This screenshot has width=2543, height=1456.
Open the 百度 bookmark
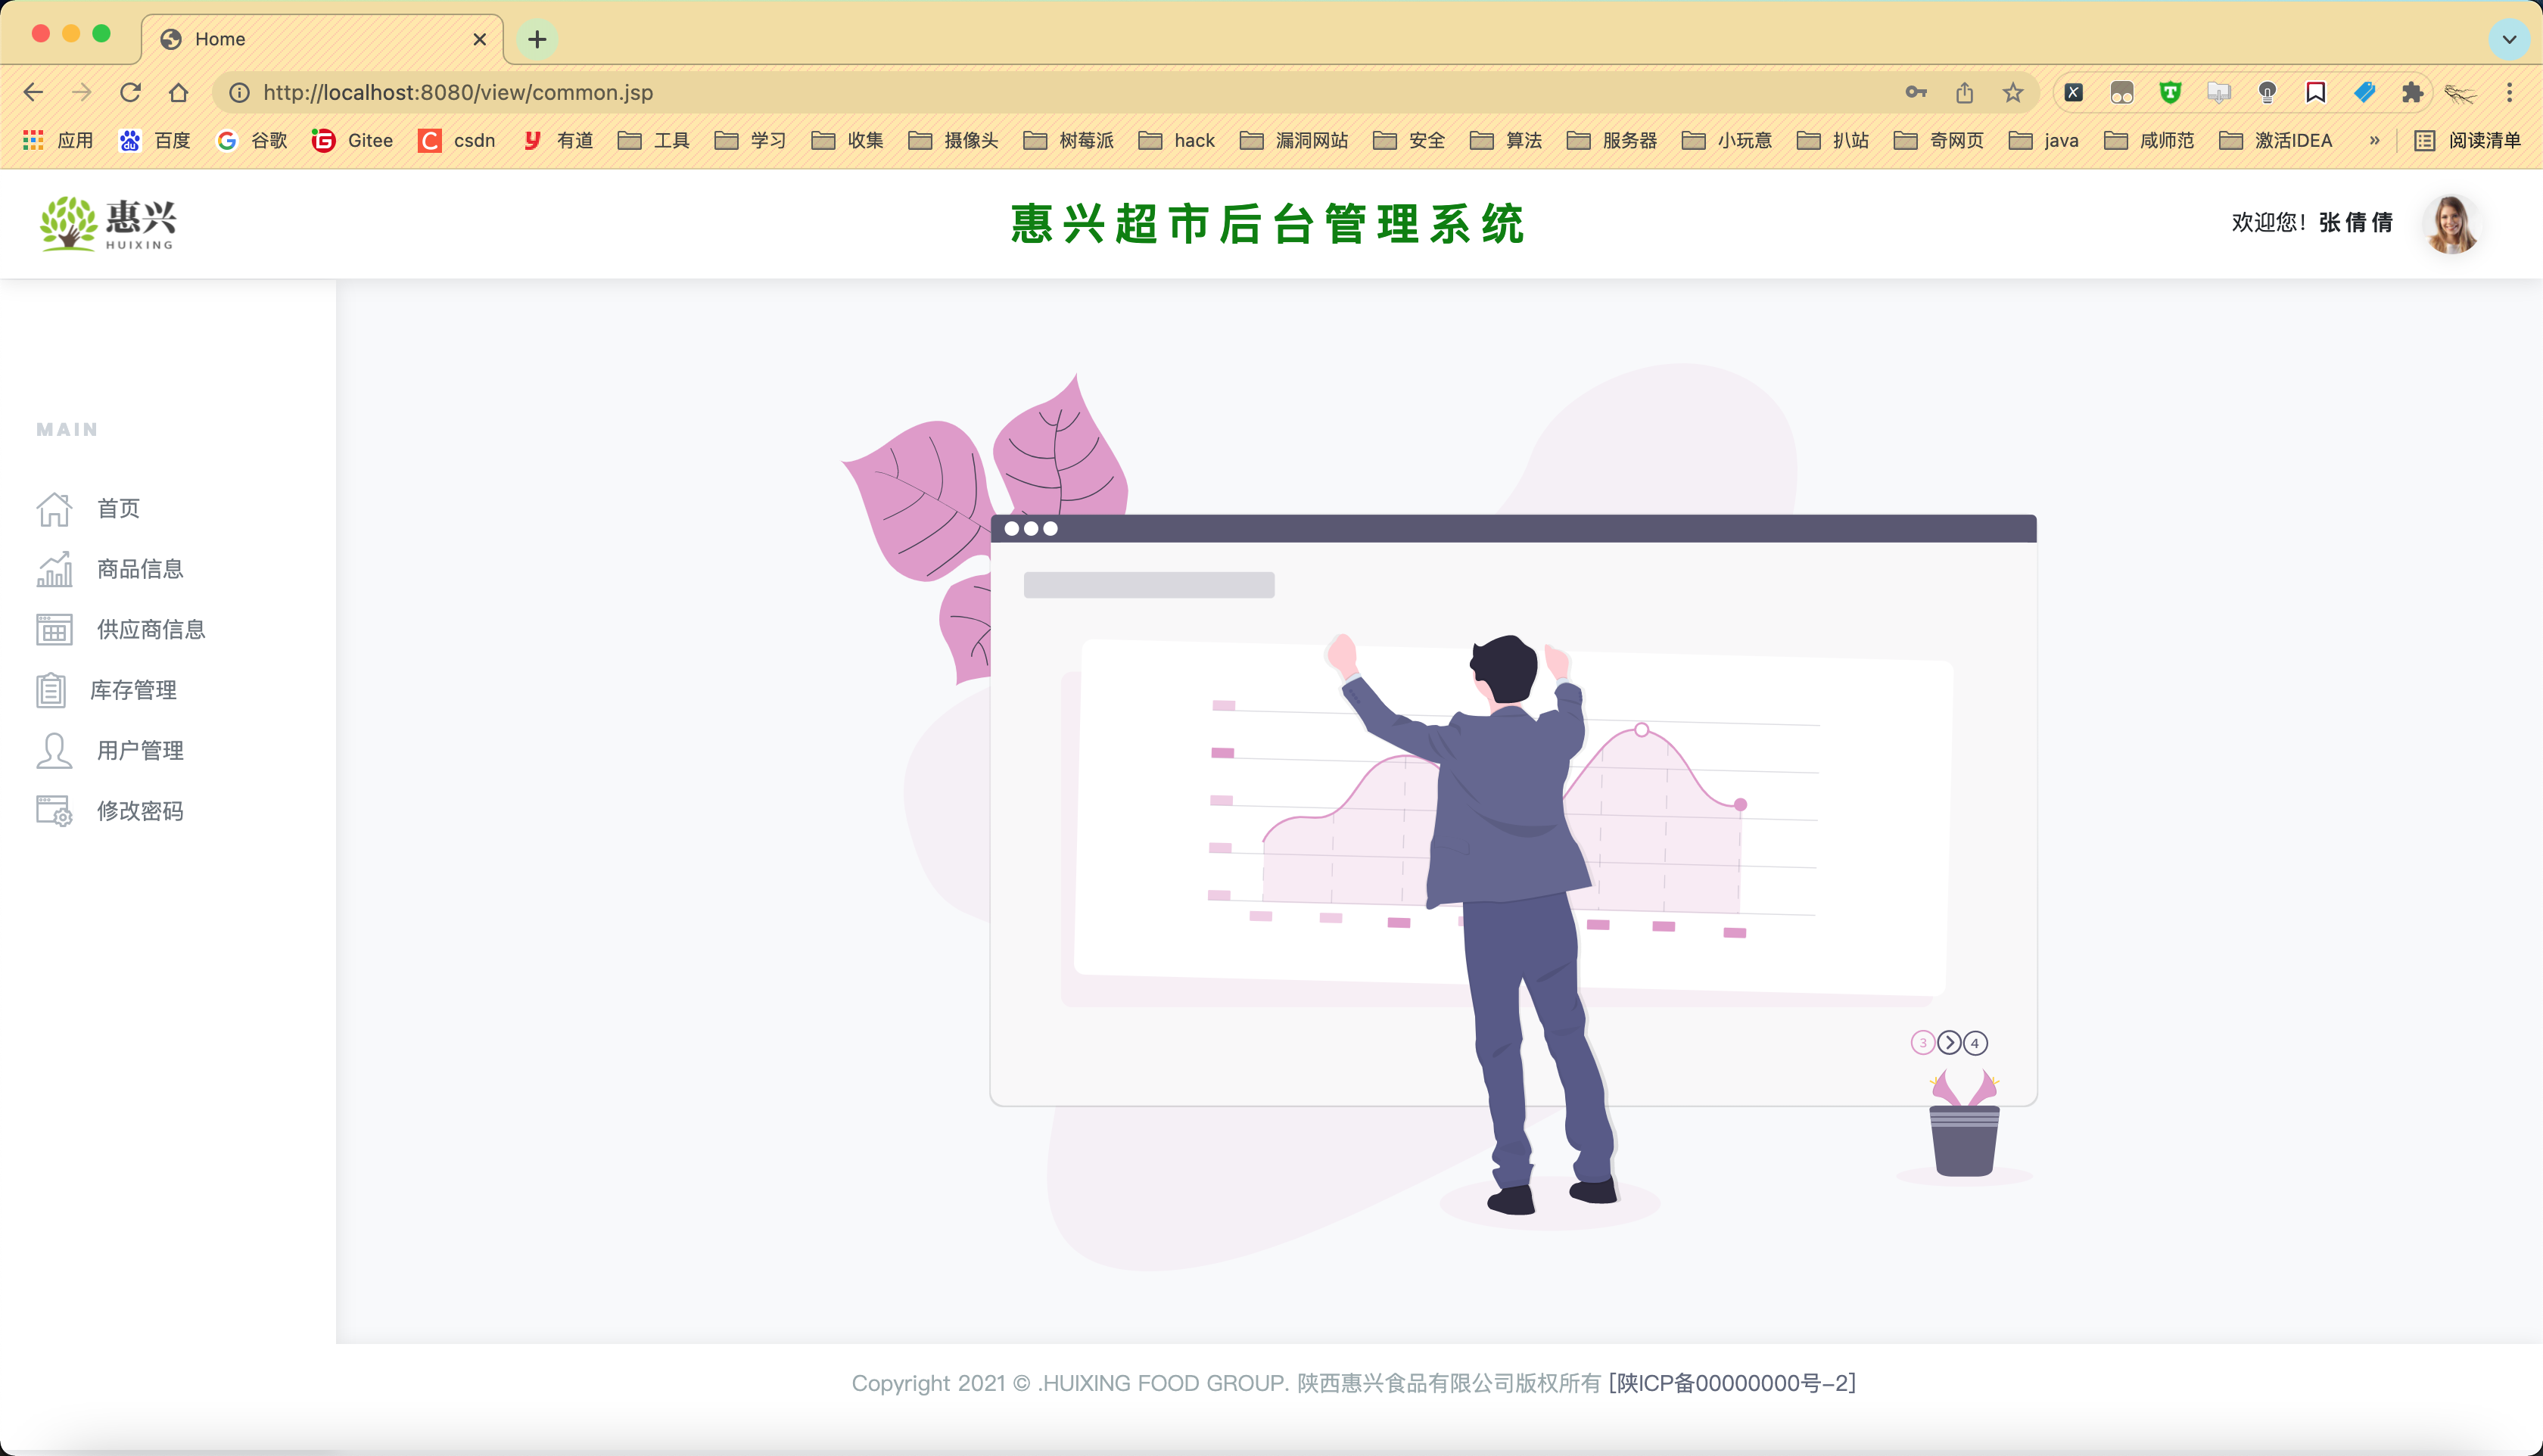click(x=155, y=140)
